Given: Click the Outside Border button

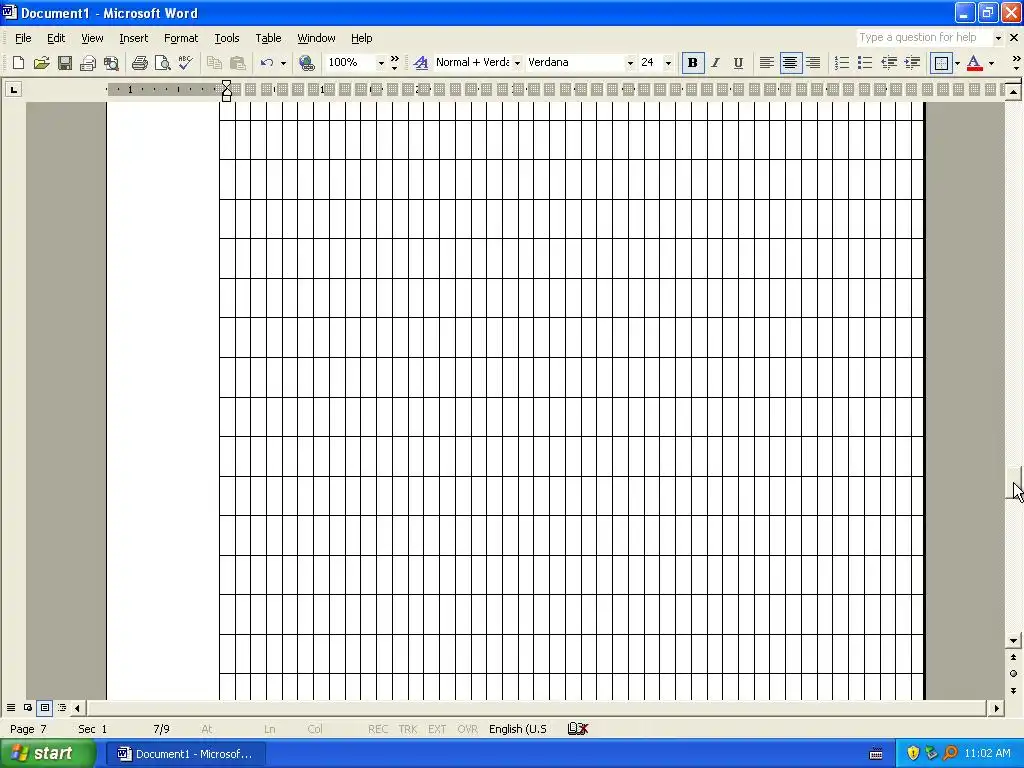Looking at the screenshot, I should coord(941,63).
